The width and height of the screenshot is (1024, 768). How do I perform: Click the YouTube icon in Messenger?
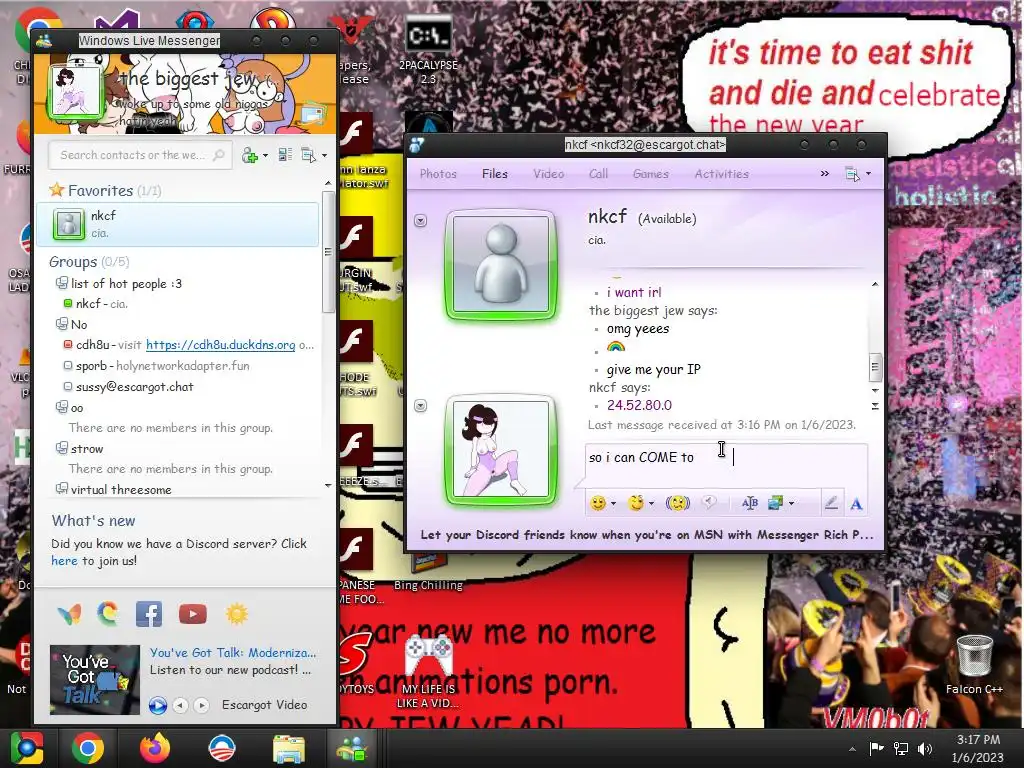pos(193,614)
